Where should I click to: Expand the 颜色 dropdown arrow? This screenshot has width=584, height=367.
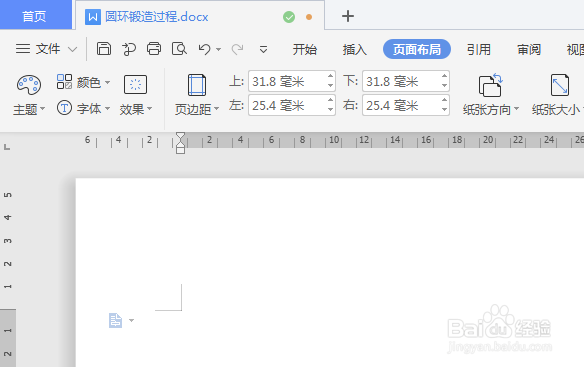point(107,82)
